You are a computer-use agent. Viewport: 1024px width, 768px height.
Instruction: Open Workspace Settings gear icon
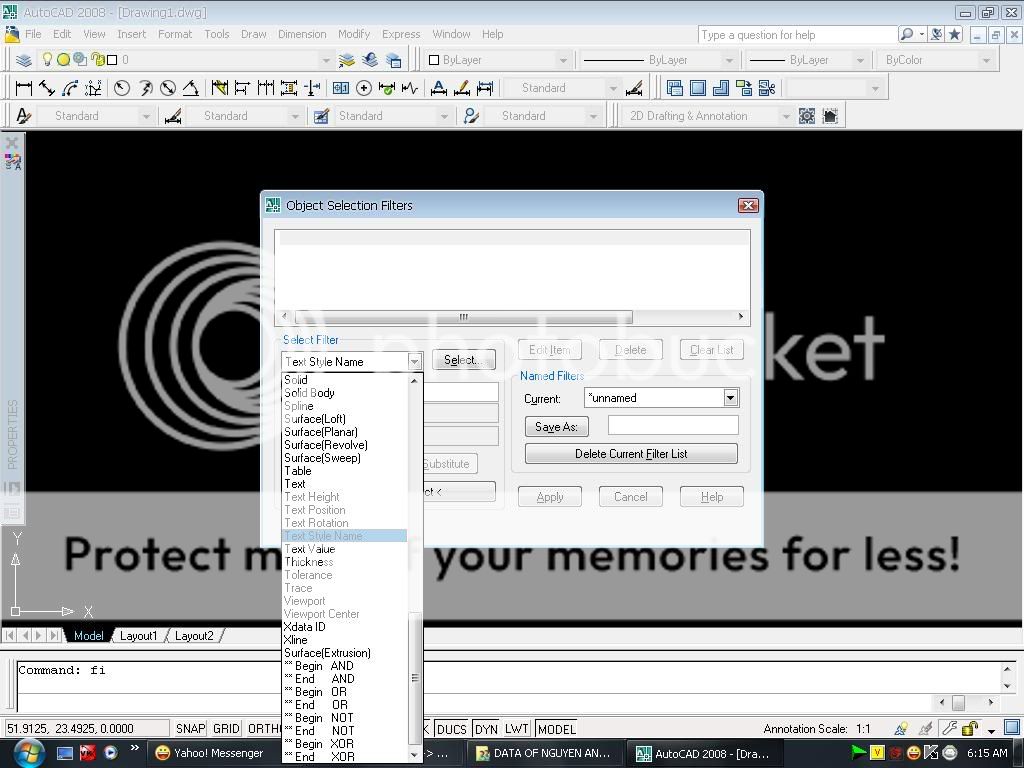coord(807,116)
